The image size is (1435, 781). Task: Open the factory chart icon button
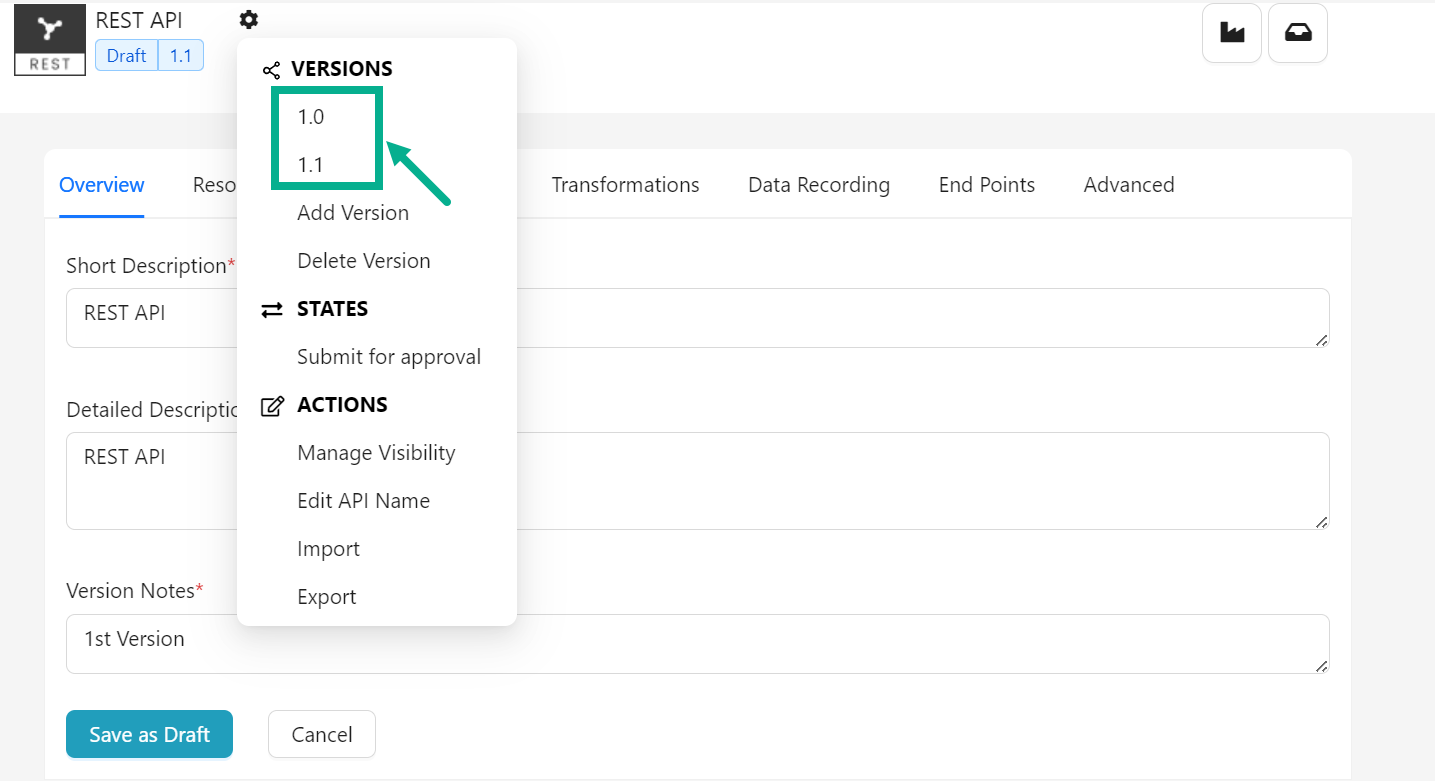point(1231,33)
